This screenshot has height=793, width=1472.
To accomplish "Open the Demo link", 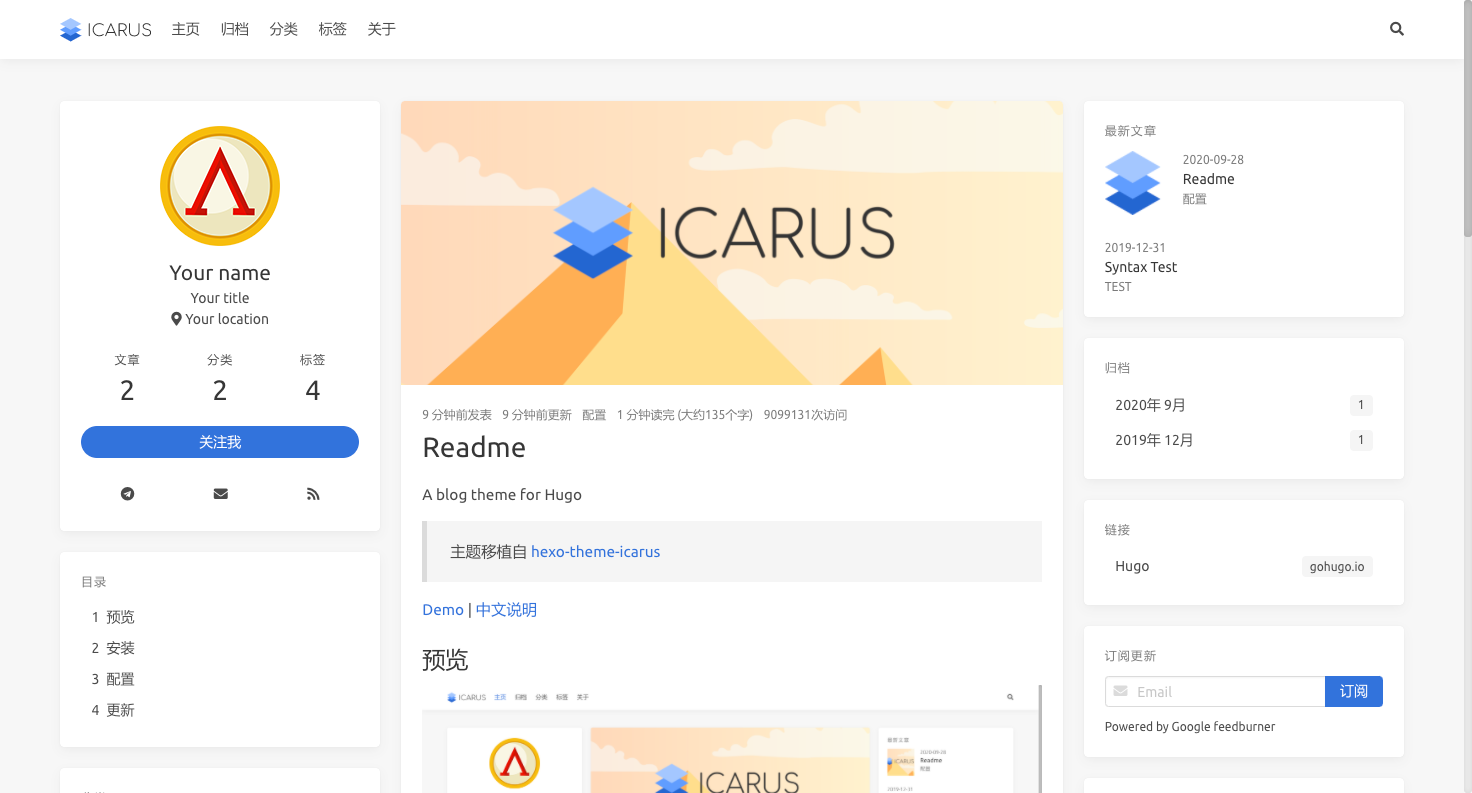I will (443, 610).
